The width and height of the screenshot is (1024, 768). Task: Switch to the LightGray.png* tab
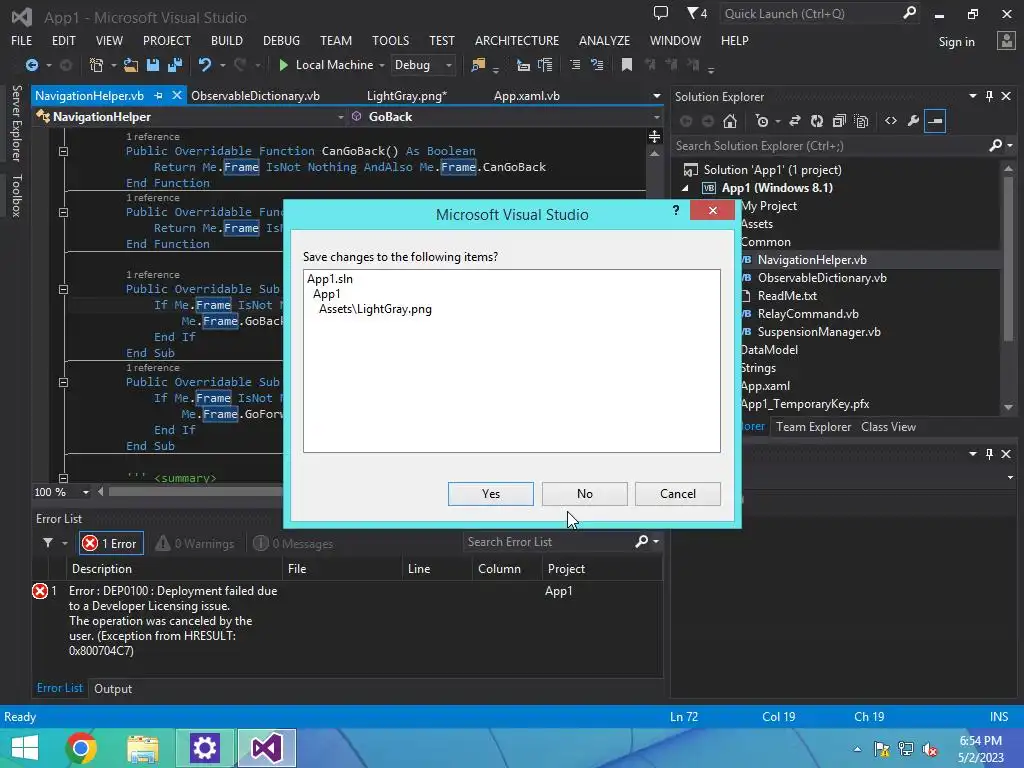tap(407, 95)
